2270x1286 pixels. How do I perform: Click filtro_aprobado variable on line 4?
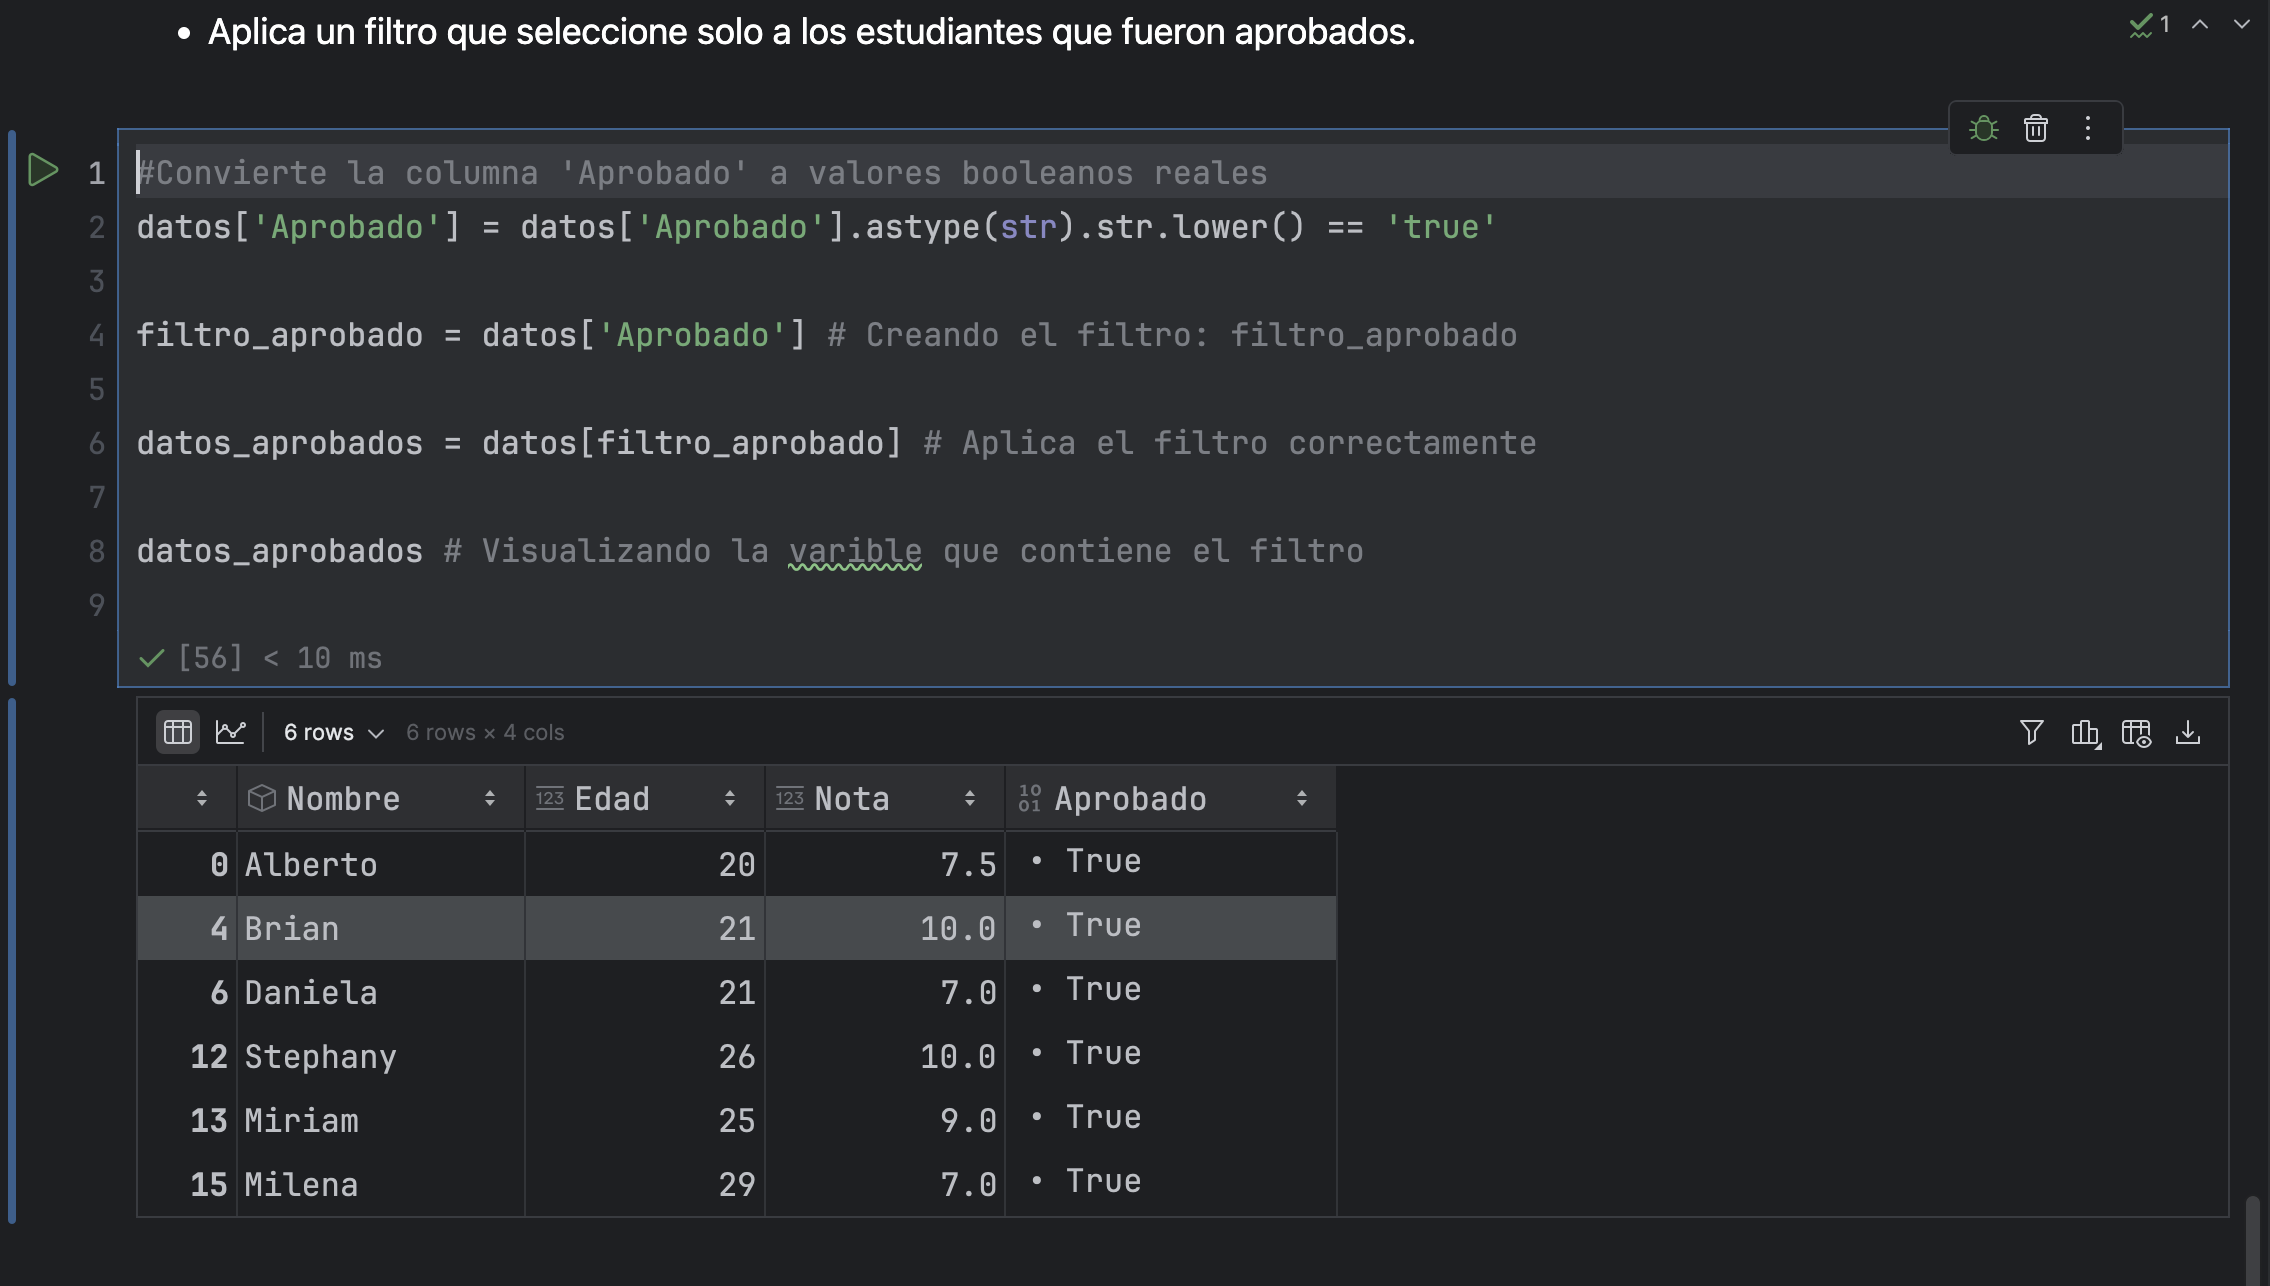280,335
